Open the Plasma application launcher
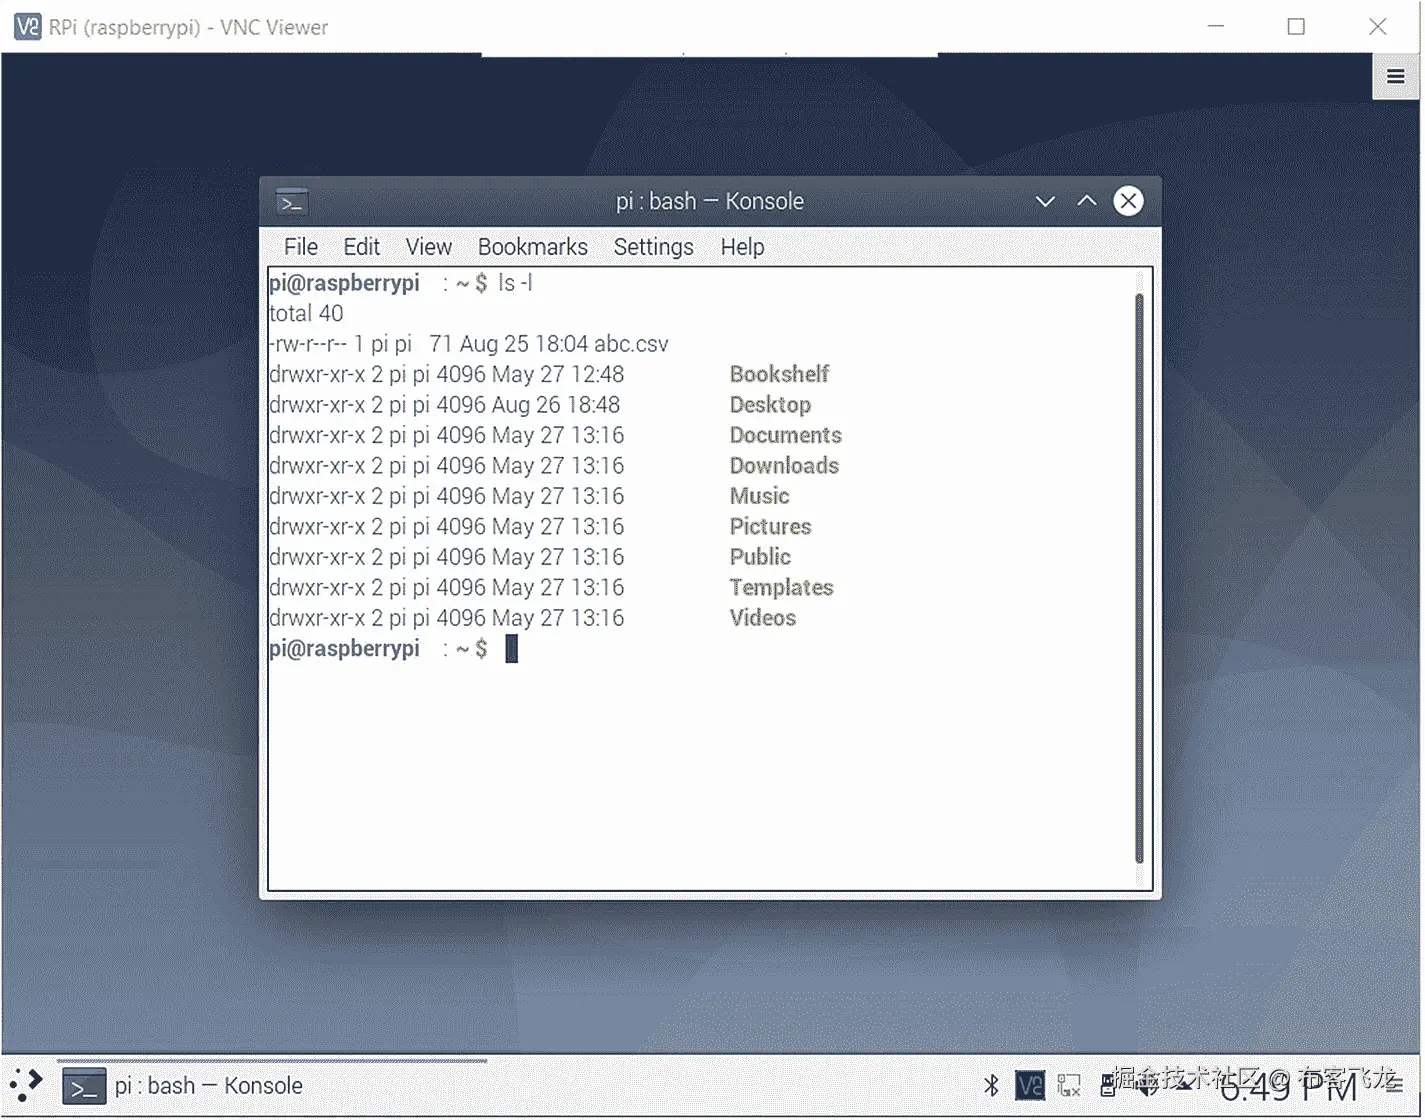Screen dimensions: 1425x1120 26,1085
